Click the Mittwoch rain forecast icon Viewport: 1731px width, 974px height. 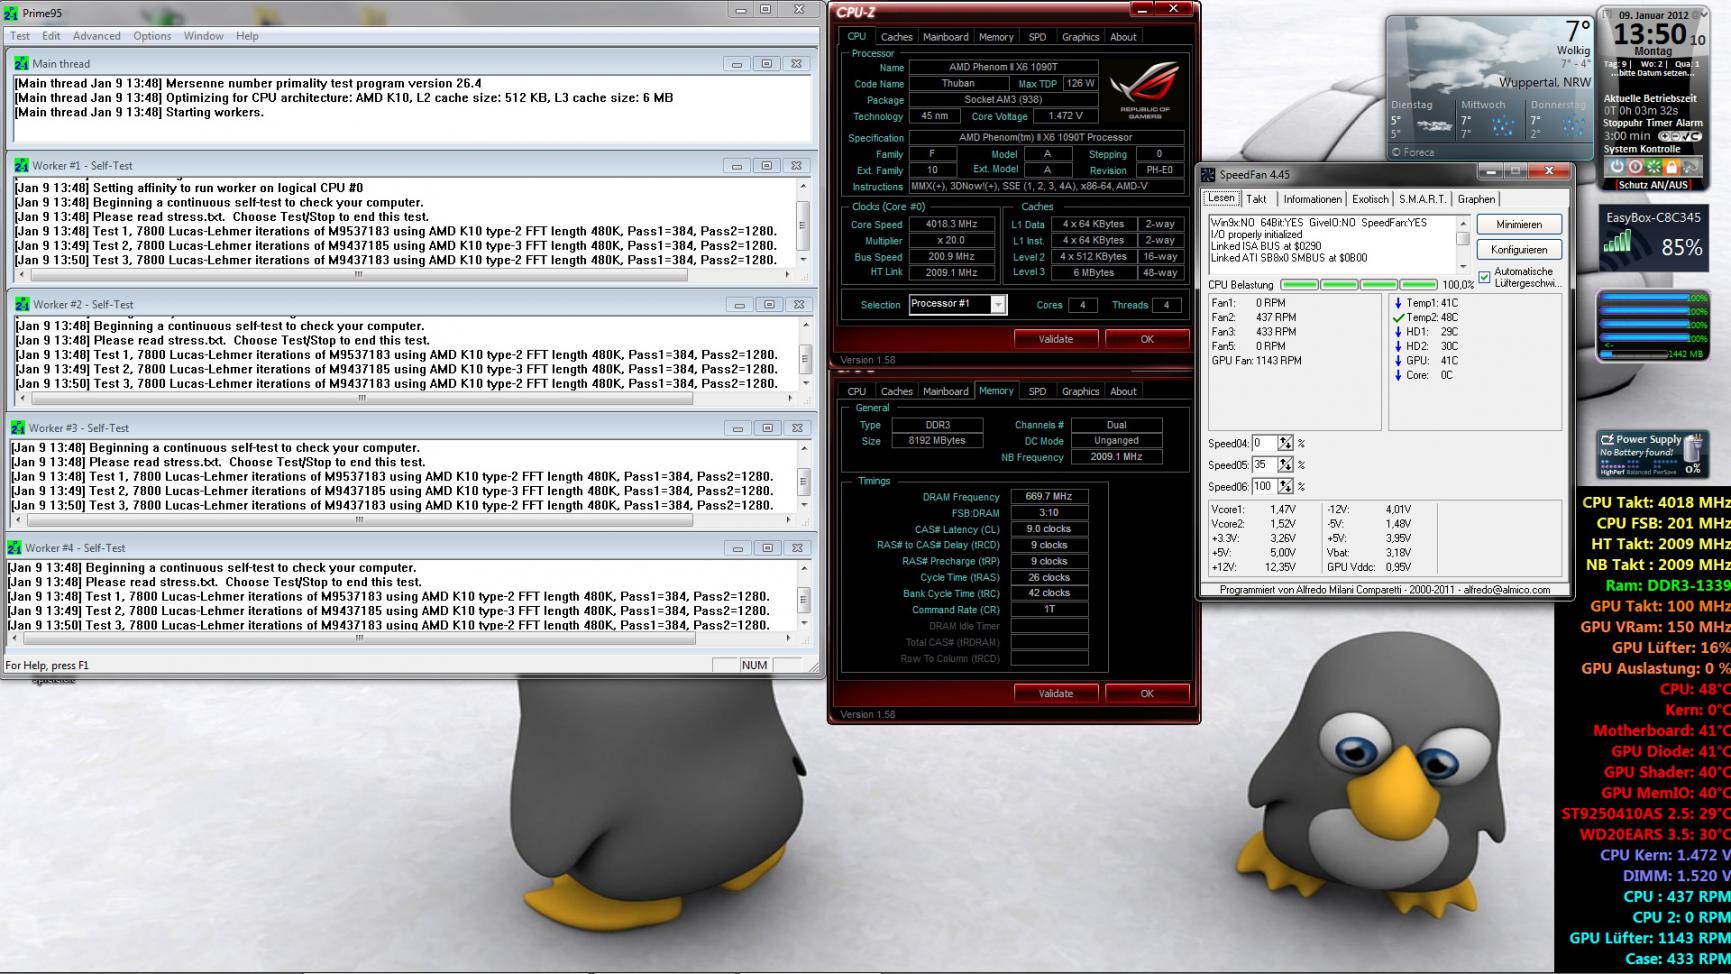pos(1503,127)
